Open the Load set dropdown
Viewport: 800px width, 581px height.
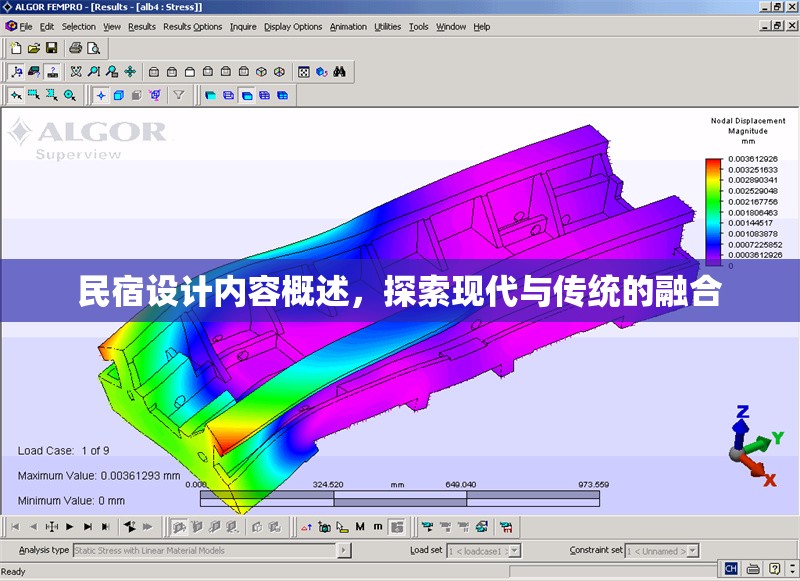pyautogui.click(x=514, y=551)
